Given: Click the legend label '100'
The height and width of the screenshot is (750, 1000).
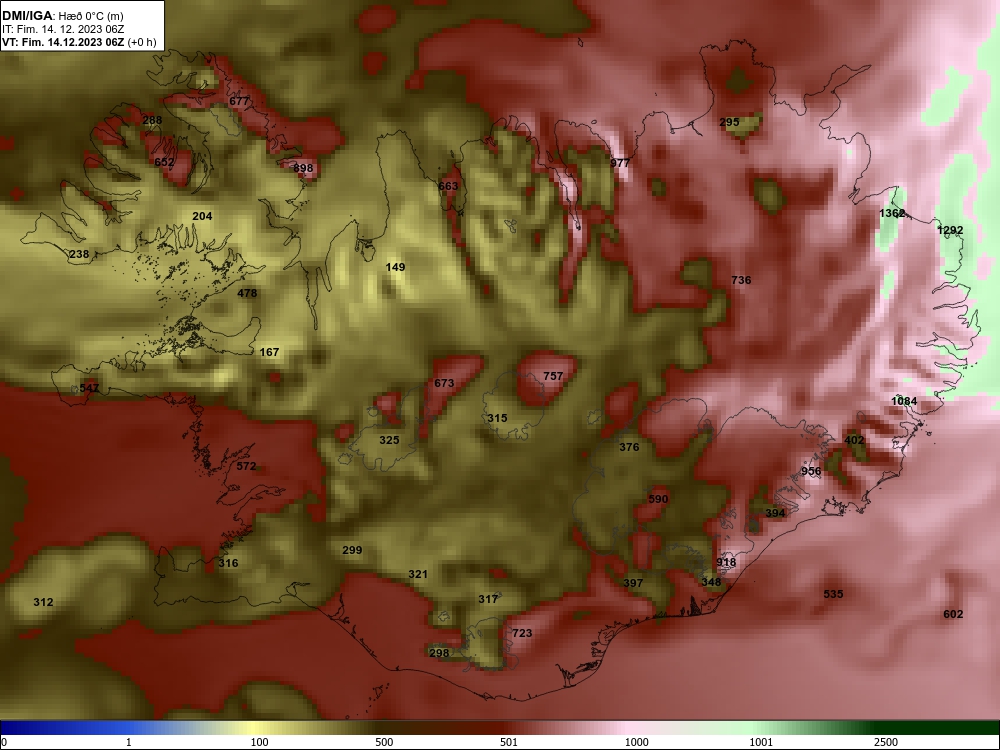Looking at the screenshot, I should (x=259, y=742).
